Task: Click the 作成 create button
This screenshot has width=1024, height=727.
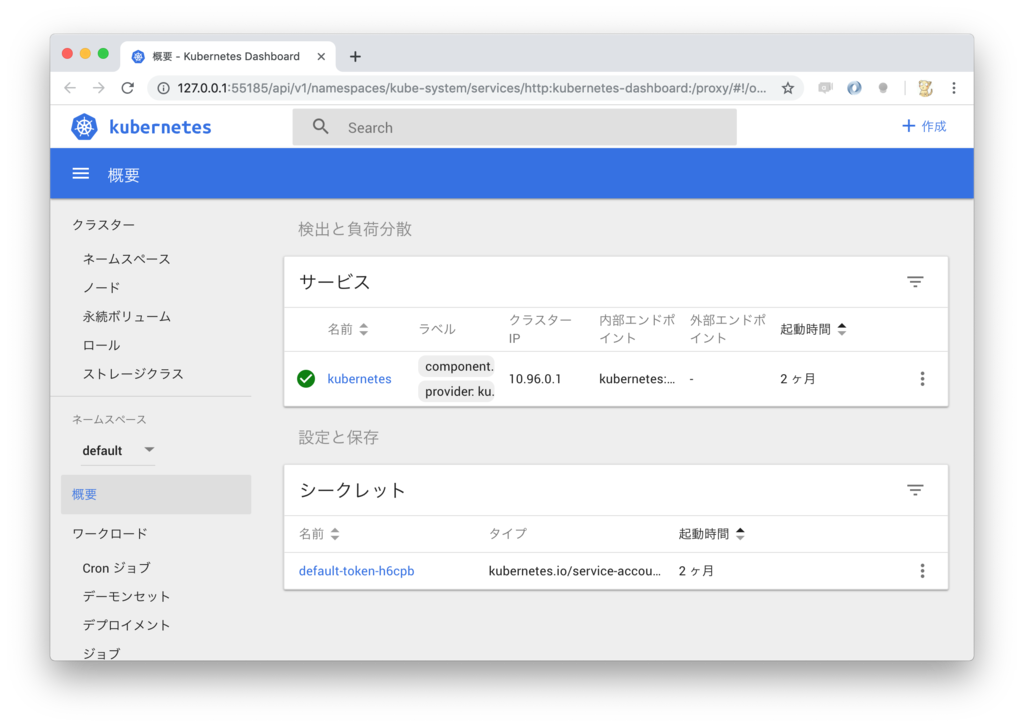Action: (x=923, y=126)
